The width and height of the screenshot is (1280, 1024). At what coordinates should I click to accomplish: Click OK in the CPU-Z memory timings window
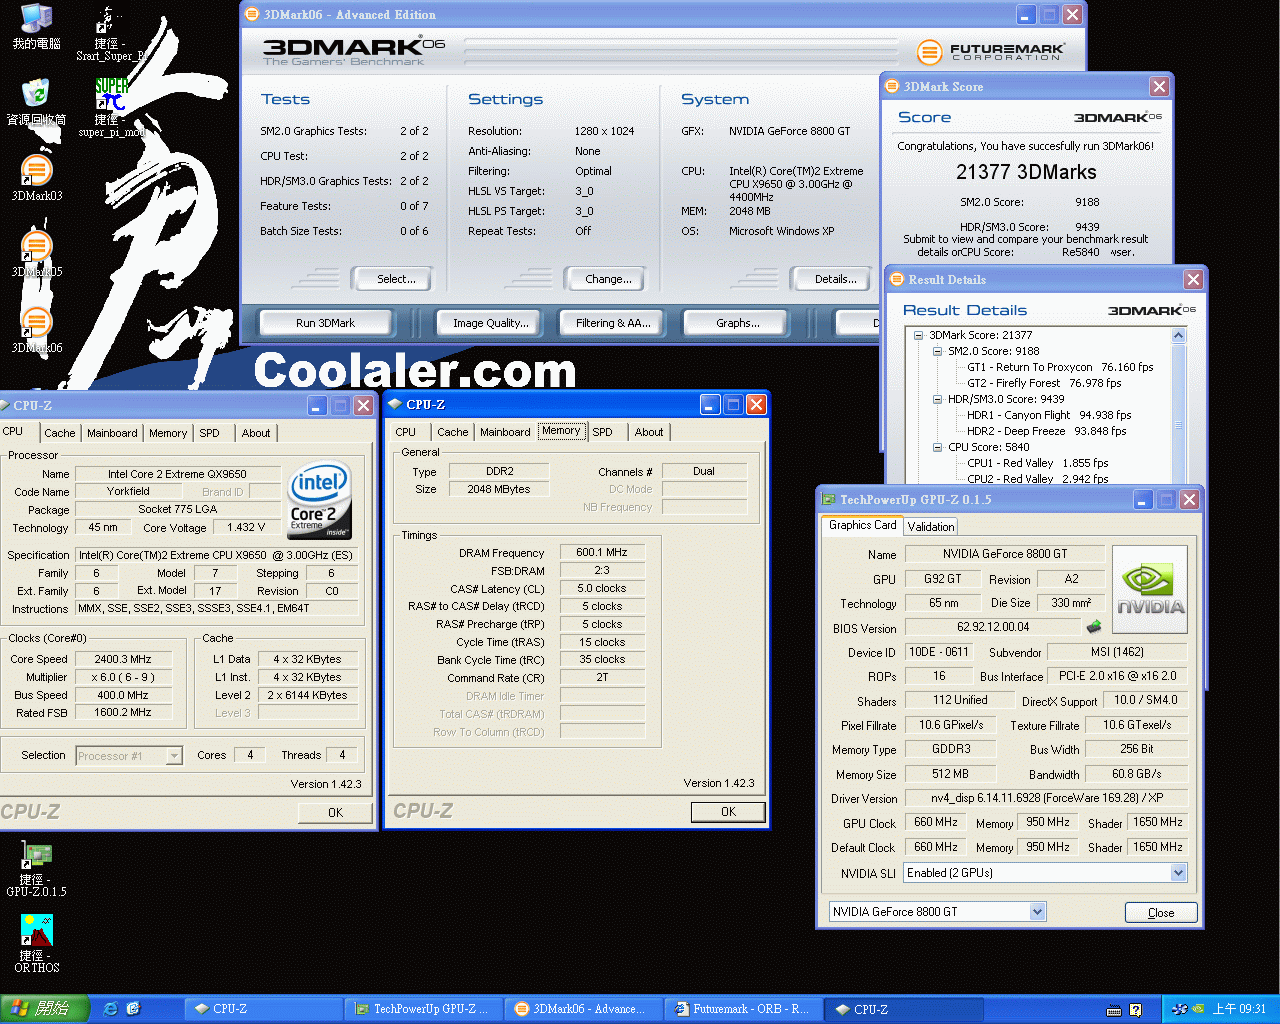point(728,812)
